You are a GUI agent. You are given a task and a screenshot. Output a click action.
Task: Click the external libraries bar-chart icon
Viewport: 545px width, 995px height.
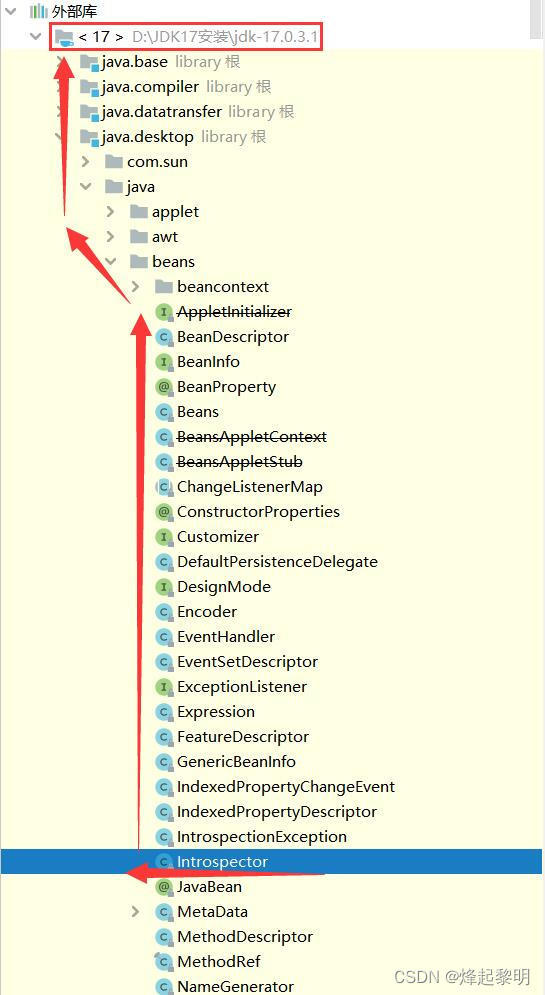pyautogui.click(x=39, y=11)
